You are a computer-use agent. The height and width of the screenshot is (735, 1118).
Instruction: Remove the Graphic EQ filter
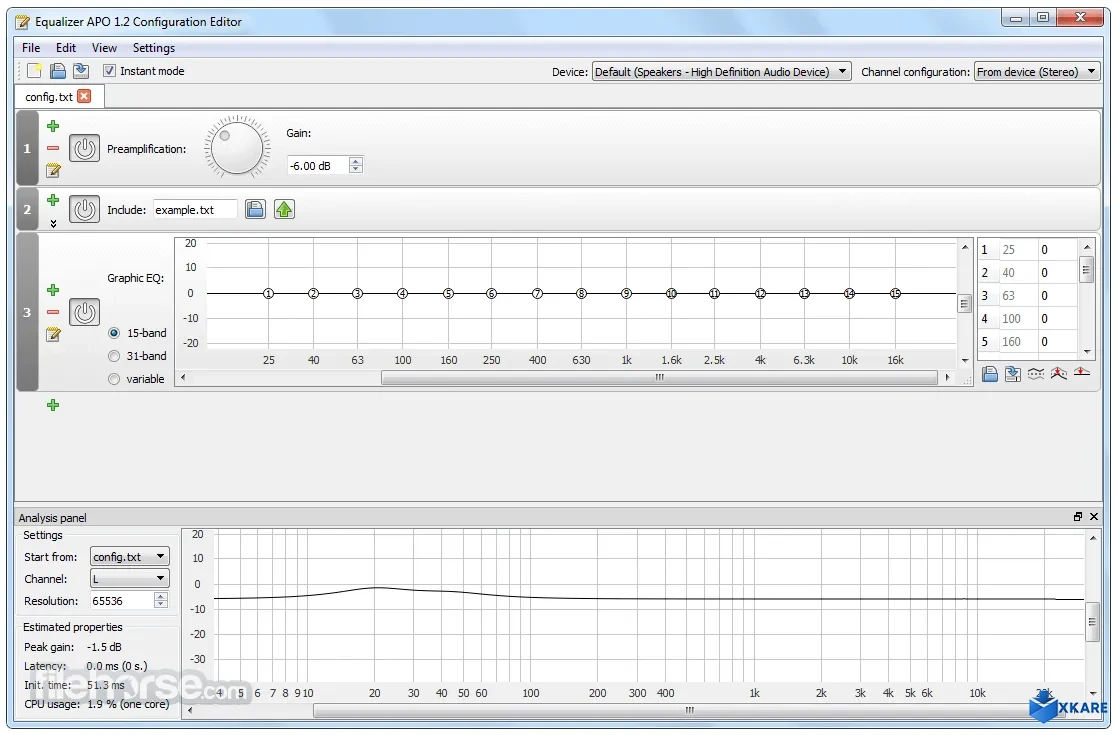(53, 312)
